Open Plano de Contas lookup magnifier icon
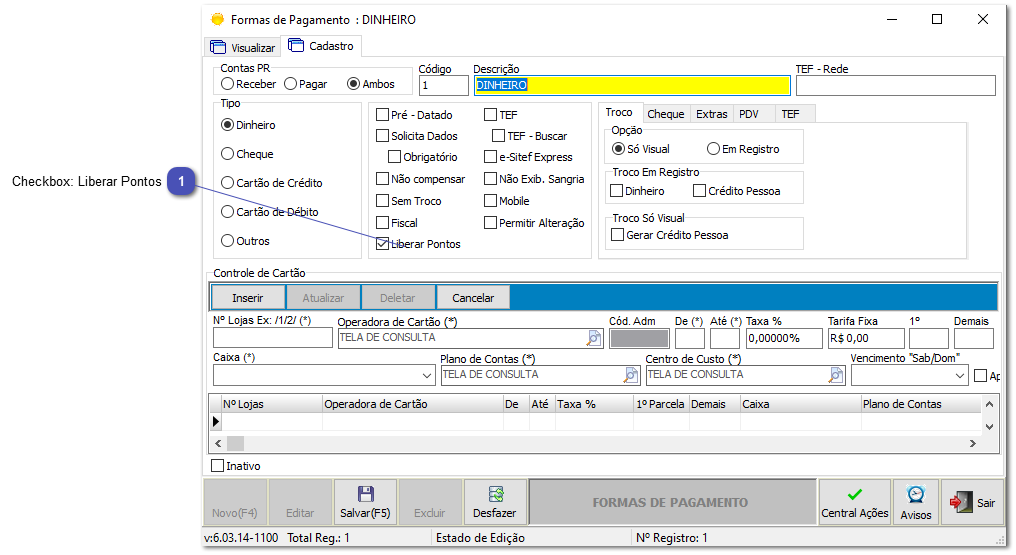 tap(630, 375)
